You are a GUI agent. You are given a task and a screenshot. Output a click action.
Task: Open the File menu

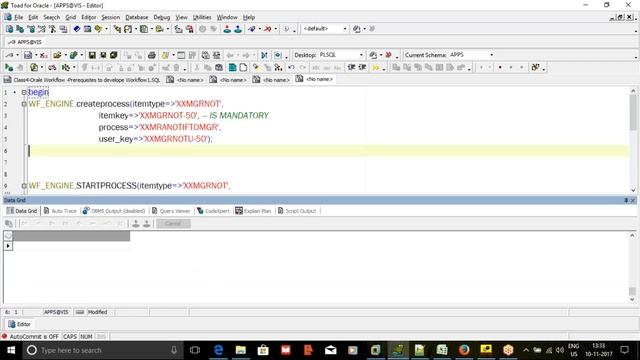click(19, 17)
